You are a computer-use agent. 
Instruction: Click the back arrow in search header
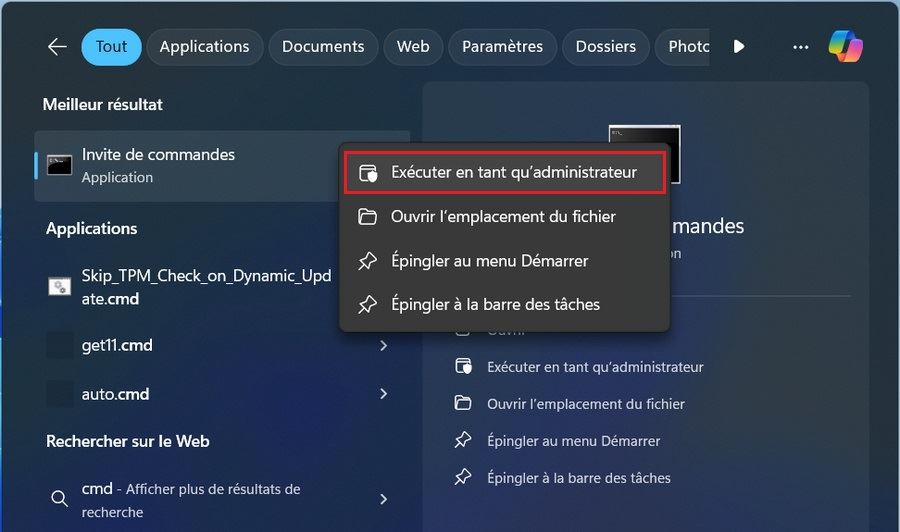click(x=57, y=47)
